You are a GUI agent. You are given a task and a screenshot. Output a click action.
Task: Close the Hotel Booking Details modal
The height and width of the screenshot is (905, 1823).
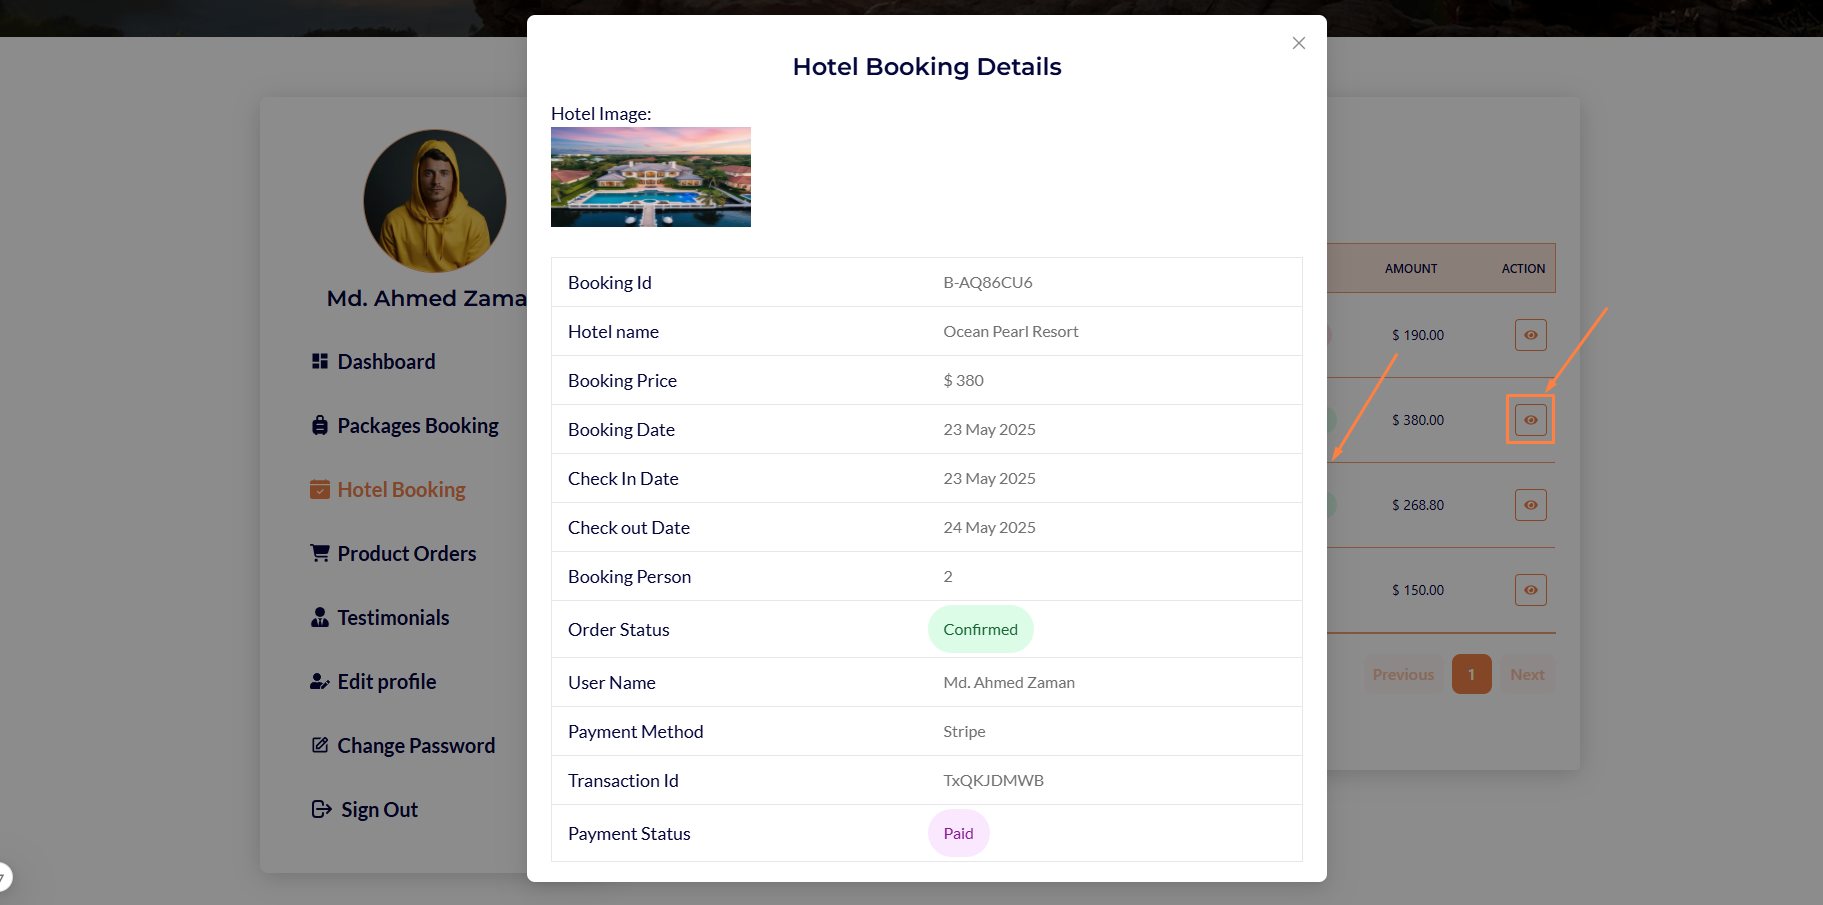[x=1298, y=43]
